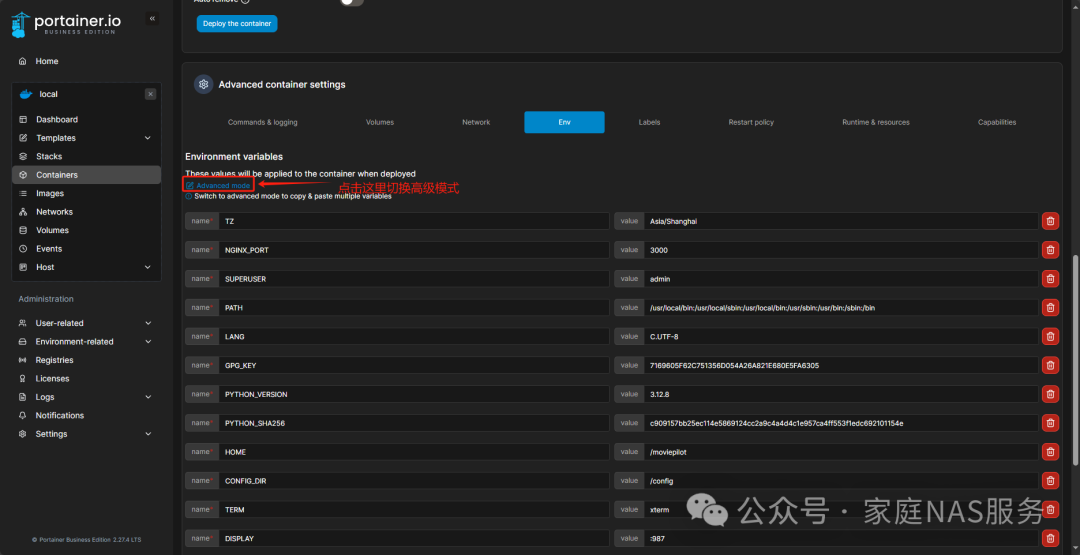Delete the PYTHON_VERSION variable
Screen dimensions: 1080x555
tap(1050, 395)
